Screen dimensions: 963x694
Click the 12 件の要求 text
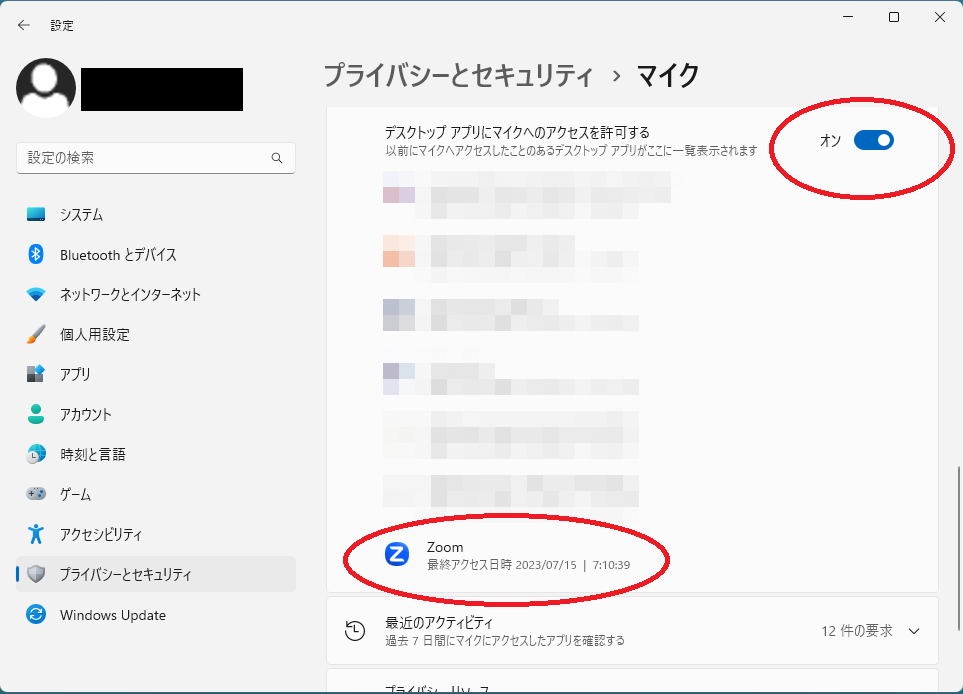[x=856, y=631]
